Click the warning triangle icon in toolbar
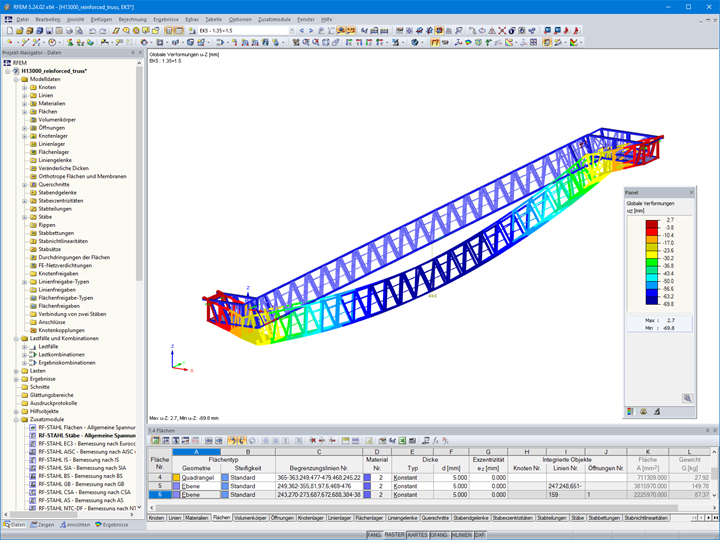Screen dimensions: 720x540 coord(492,31)
